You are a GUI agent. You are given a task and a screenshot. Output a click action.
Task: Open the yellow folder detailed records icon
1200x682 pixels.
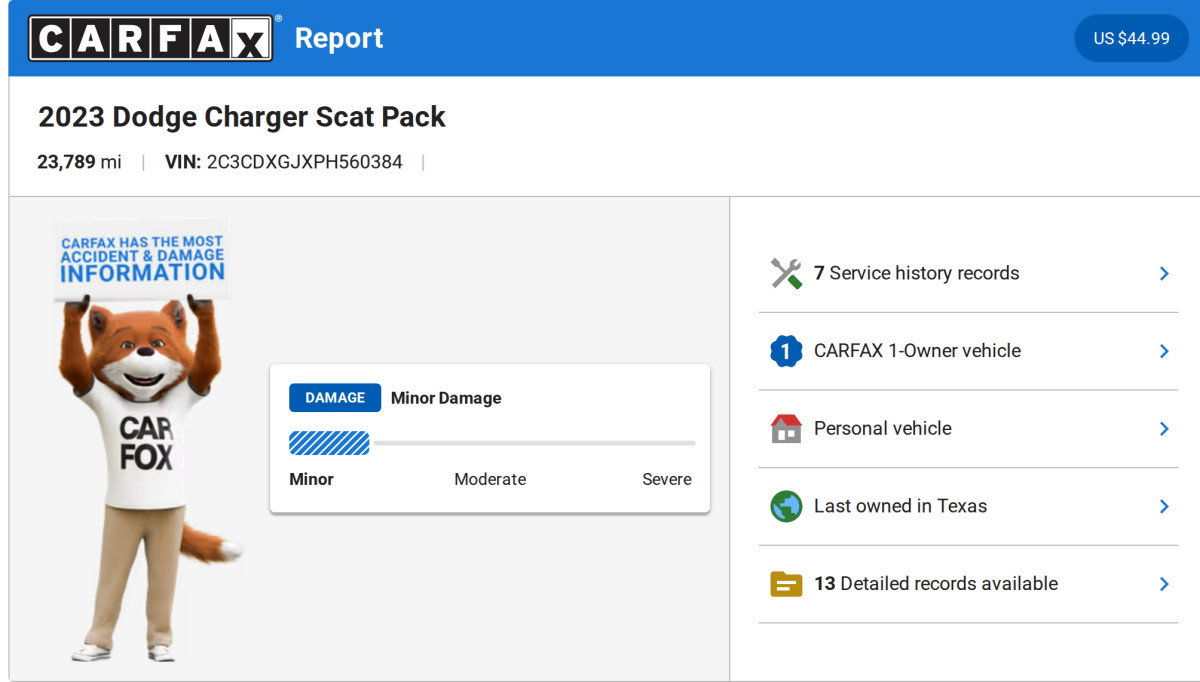tap(786, 583)
